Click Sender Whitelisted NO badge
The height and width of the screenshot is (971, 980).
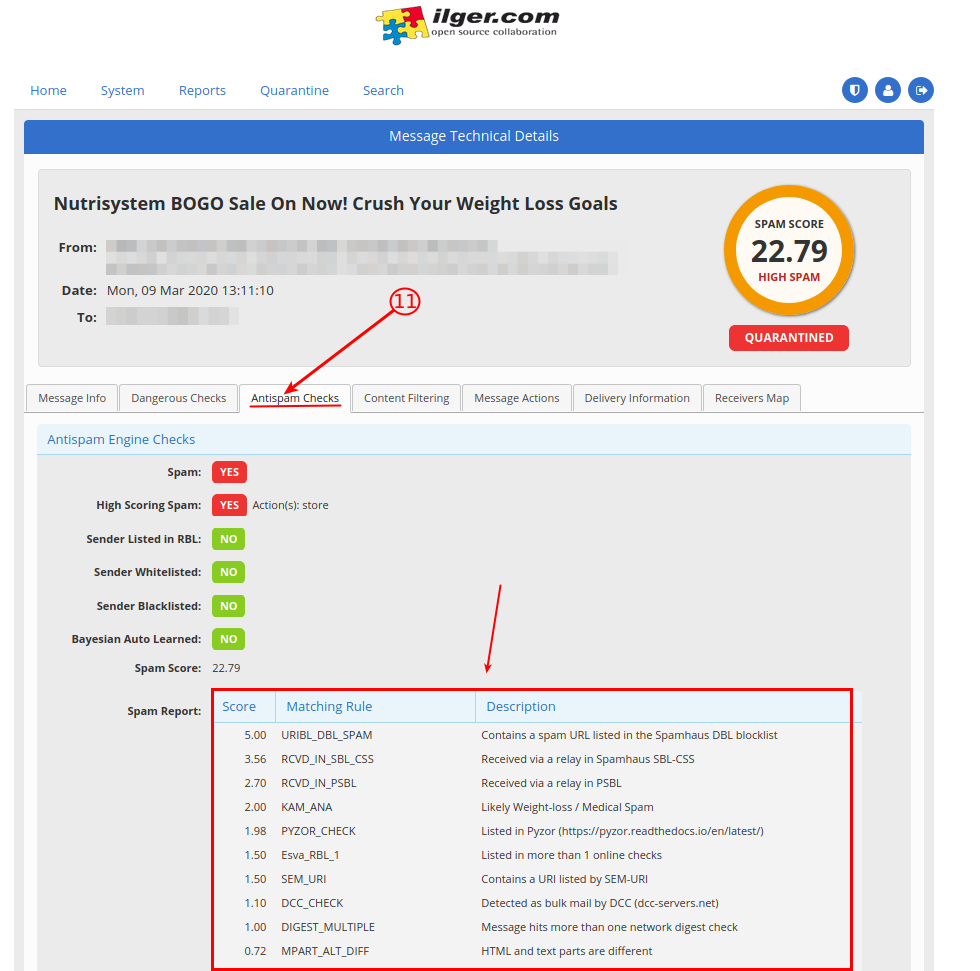pyautogui.click(x=228, y=572)
